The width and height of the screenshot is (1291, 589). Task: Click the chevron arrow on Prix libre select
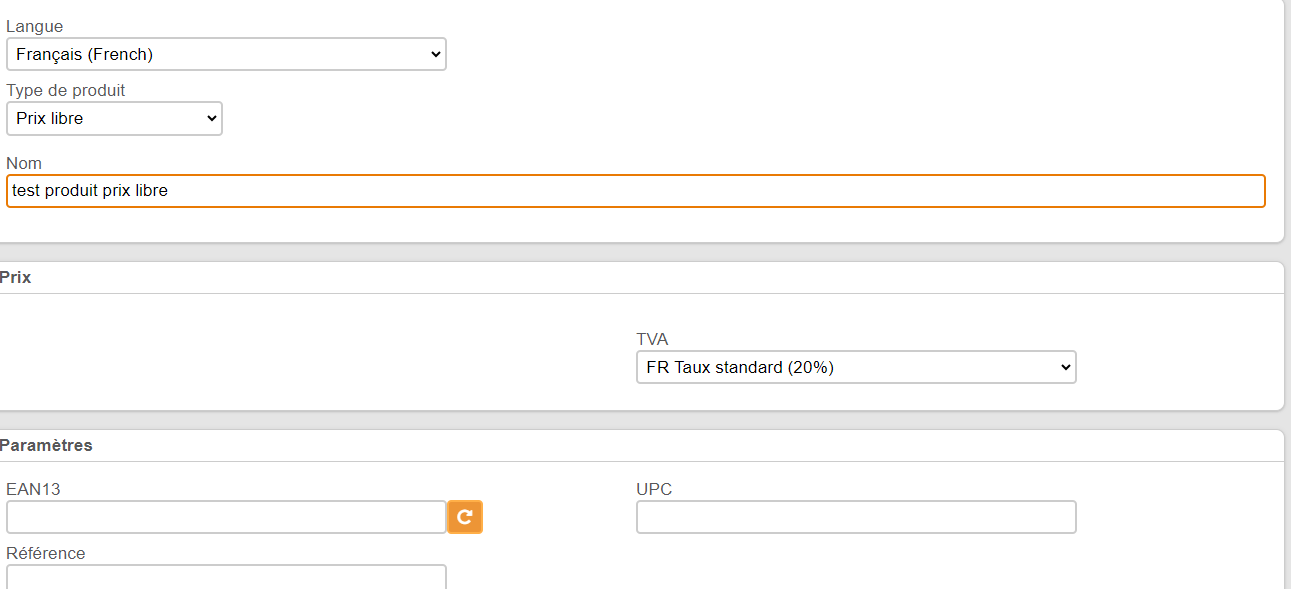[x=211, y=118]
